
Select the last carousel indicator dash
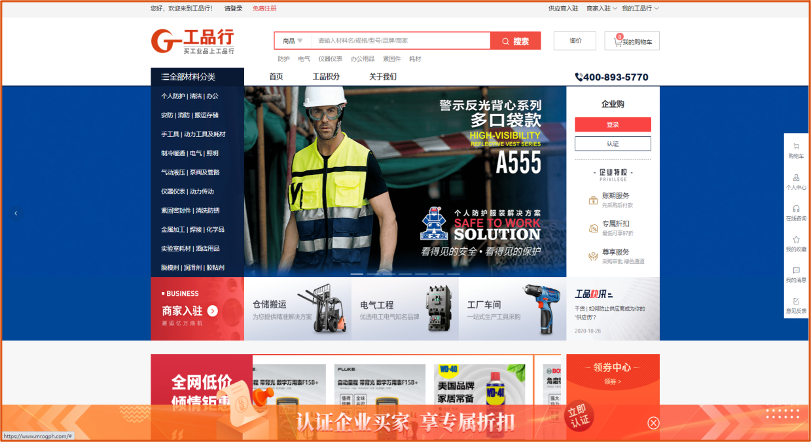(x=454, y=274)
